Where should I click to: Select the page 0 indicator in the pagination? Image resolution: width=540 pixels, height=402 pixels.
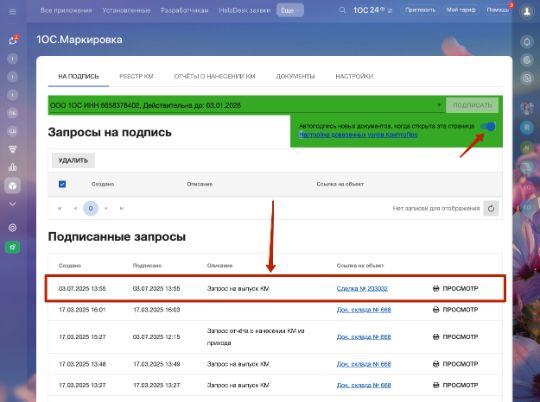click(x=91, y=208)
